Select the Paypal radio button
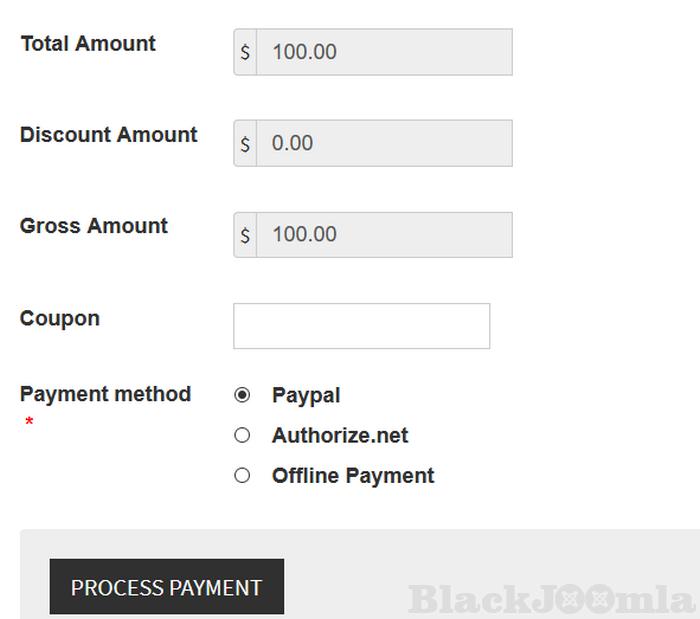This screenshot has width=700, height=619. [242, 395]
